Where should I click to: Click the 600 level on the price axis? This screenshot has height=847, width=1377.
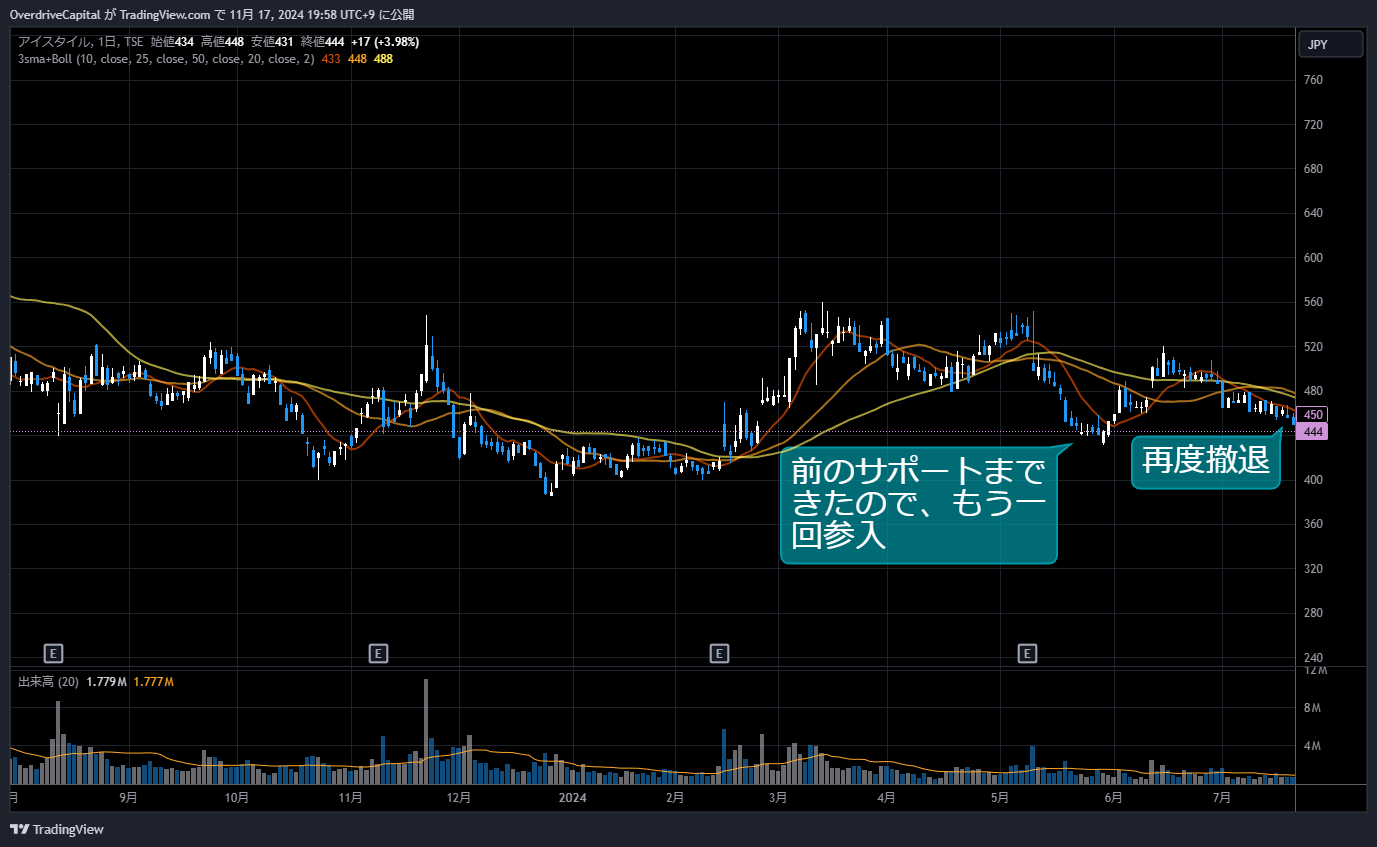1313,258
